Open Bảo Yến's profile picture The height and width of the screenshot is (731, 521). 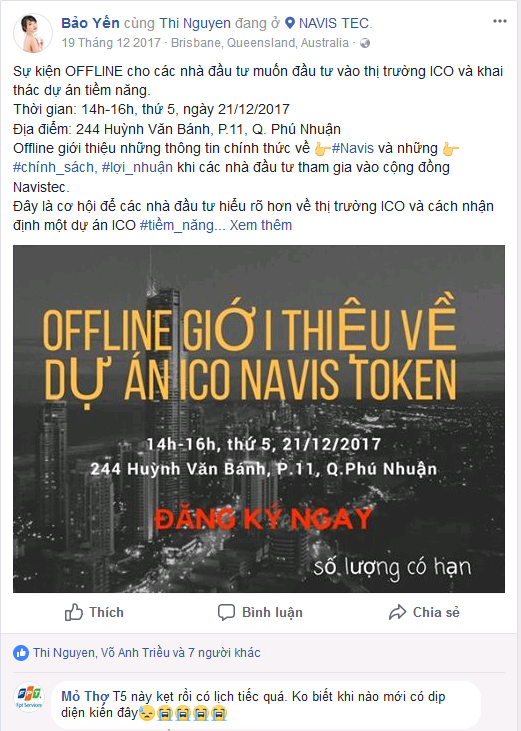33,33
